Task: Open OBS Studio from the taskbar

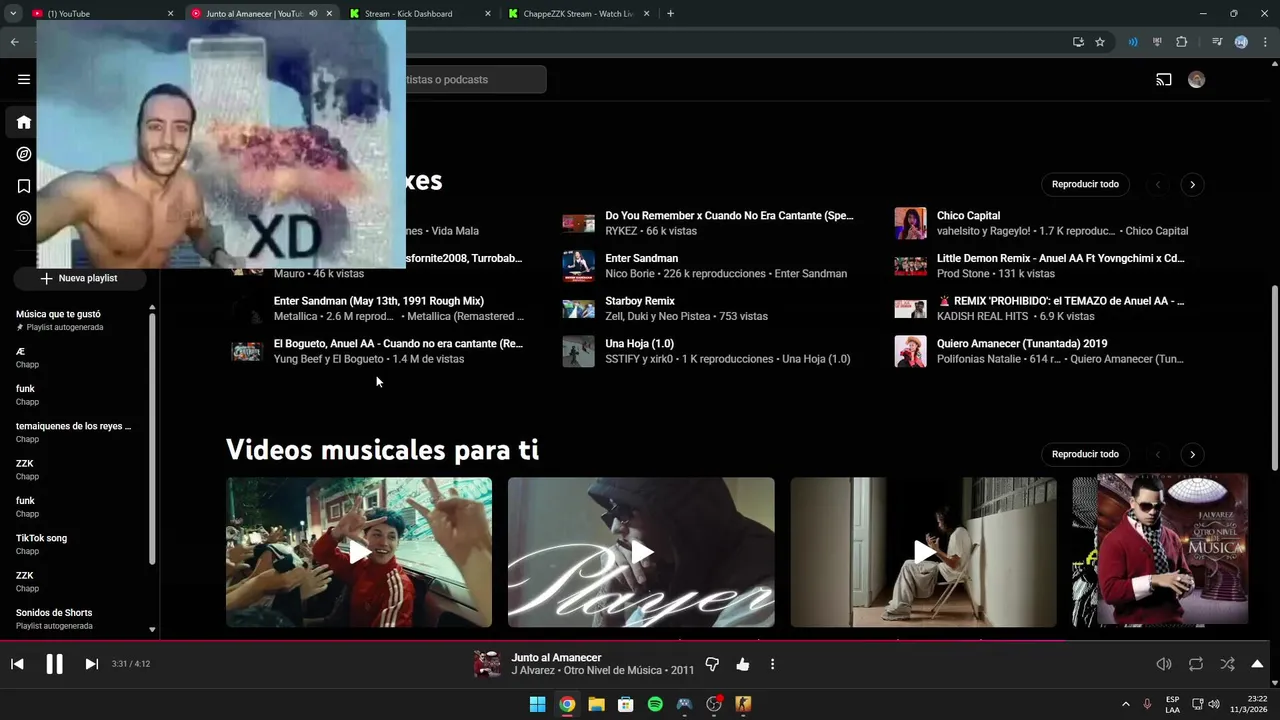Action: (x=714, y=704)
